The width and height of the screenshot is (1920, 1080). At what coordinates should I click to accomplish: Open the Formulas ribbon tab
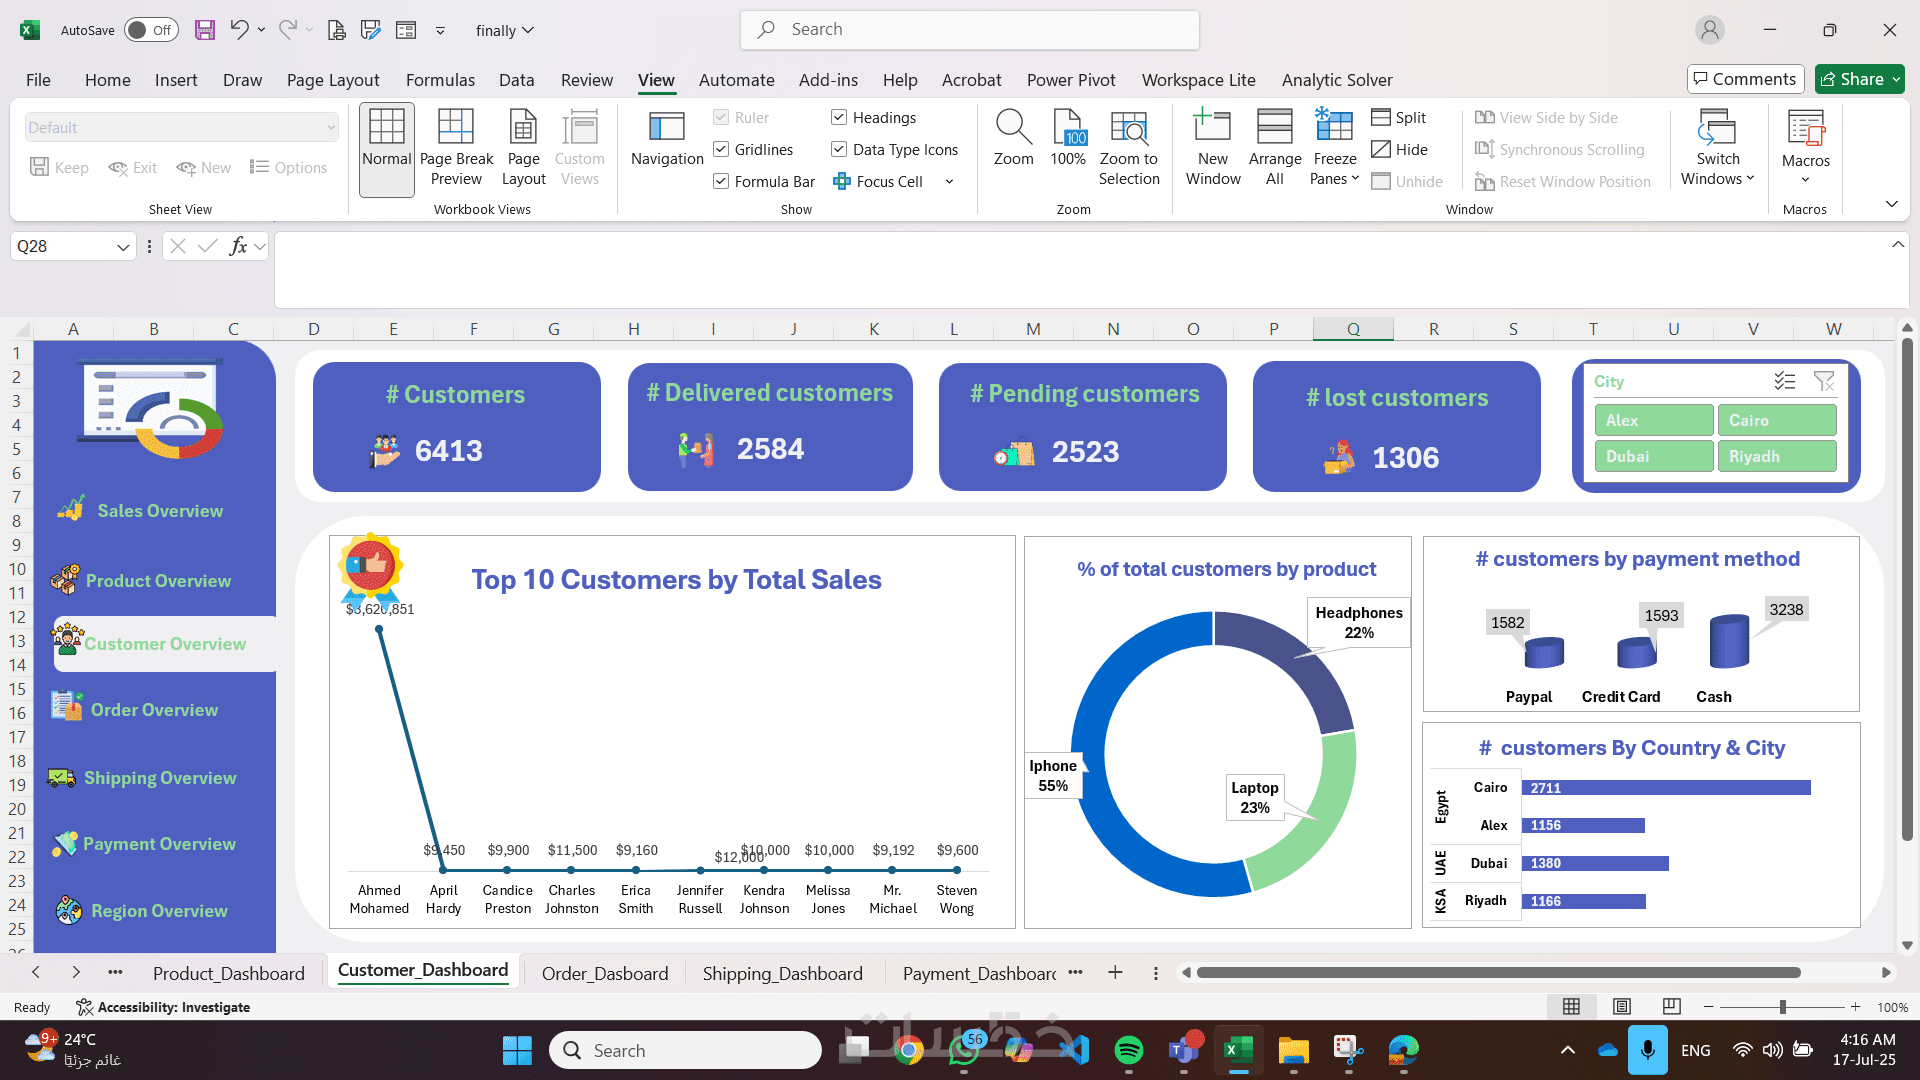click(440, 80)
